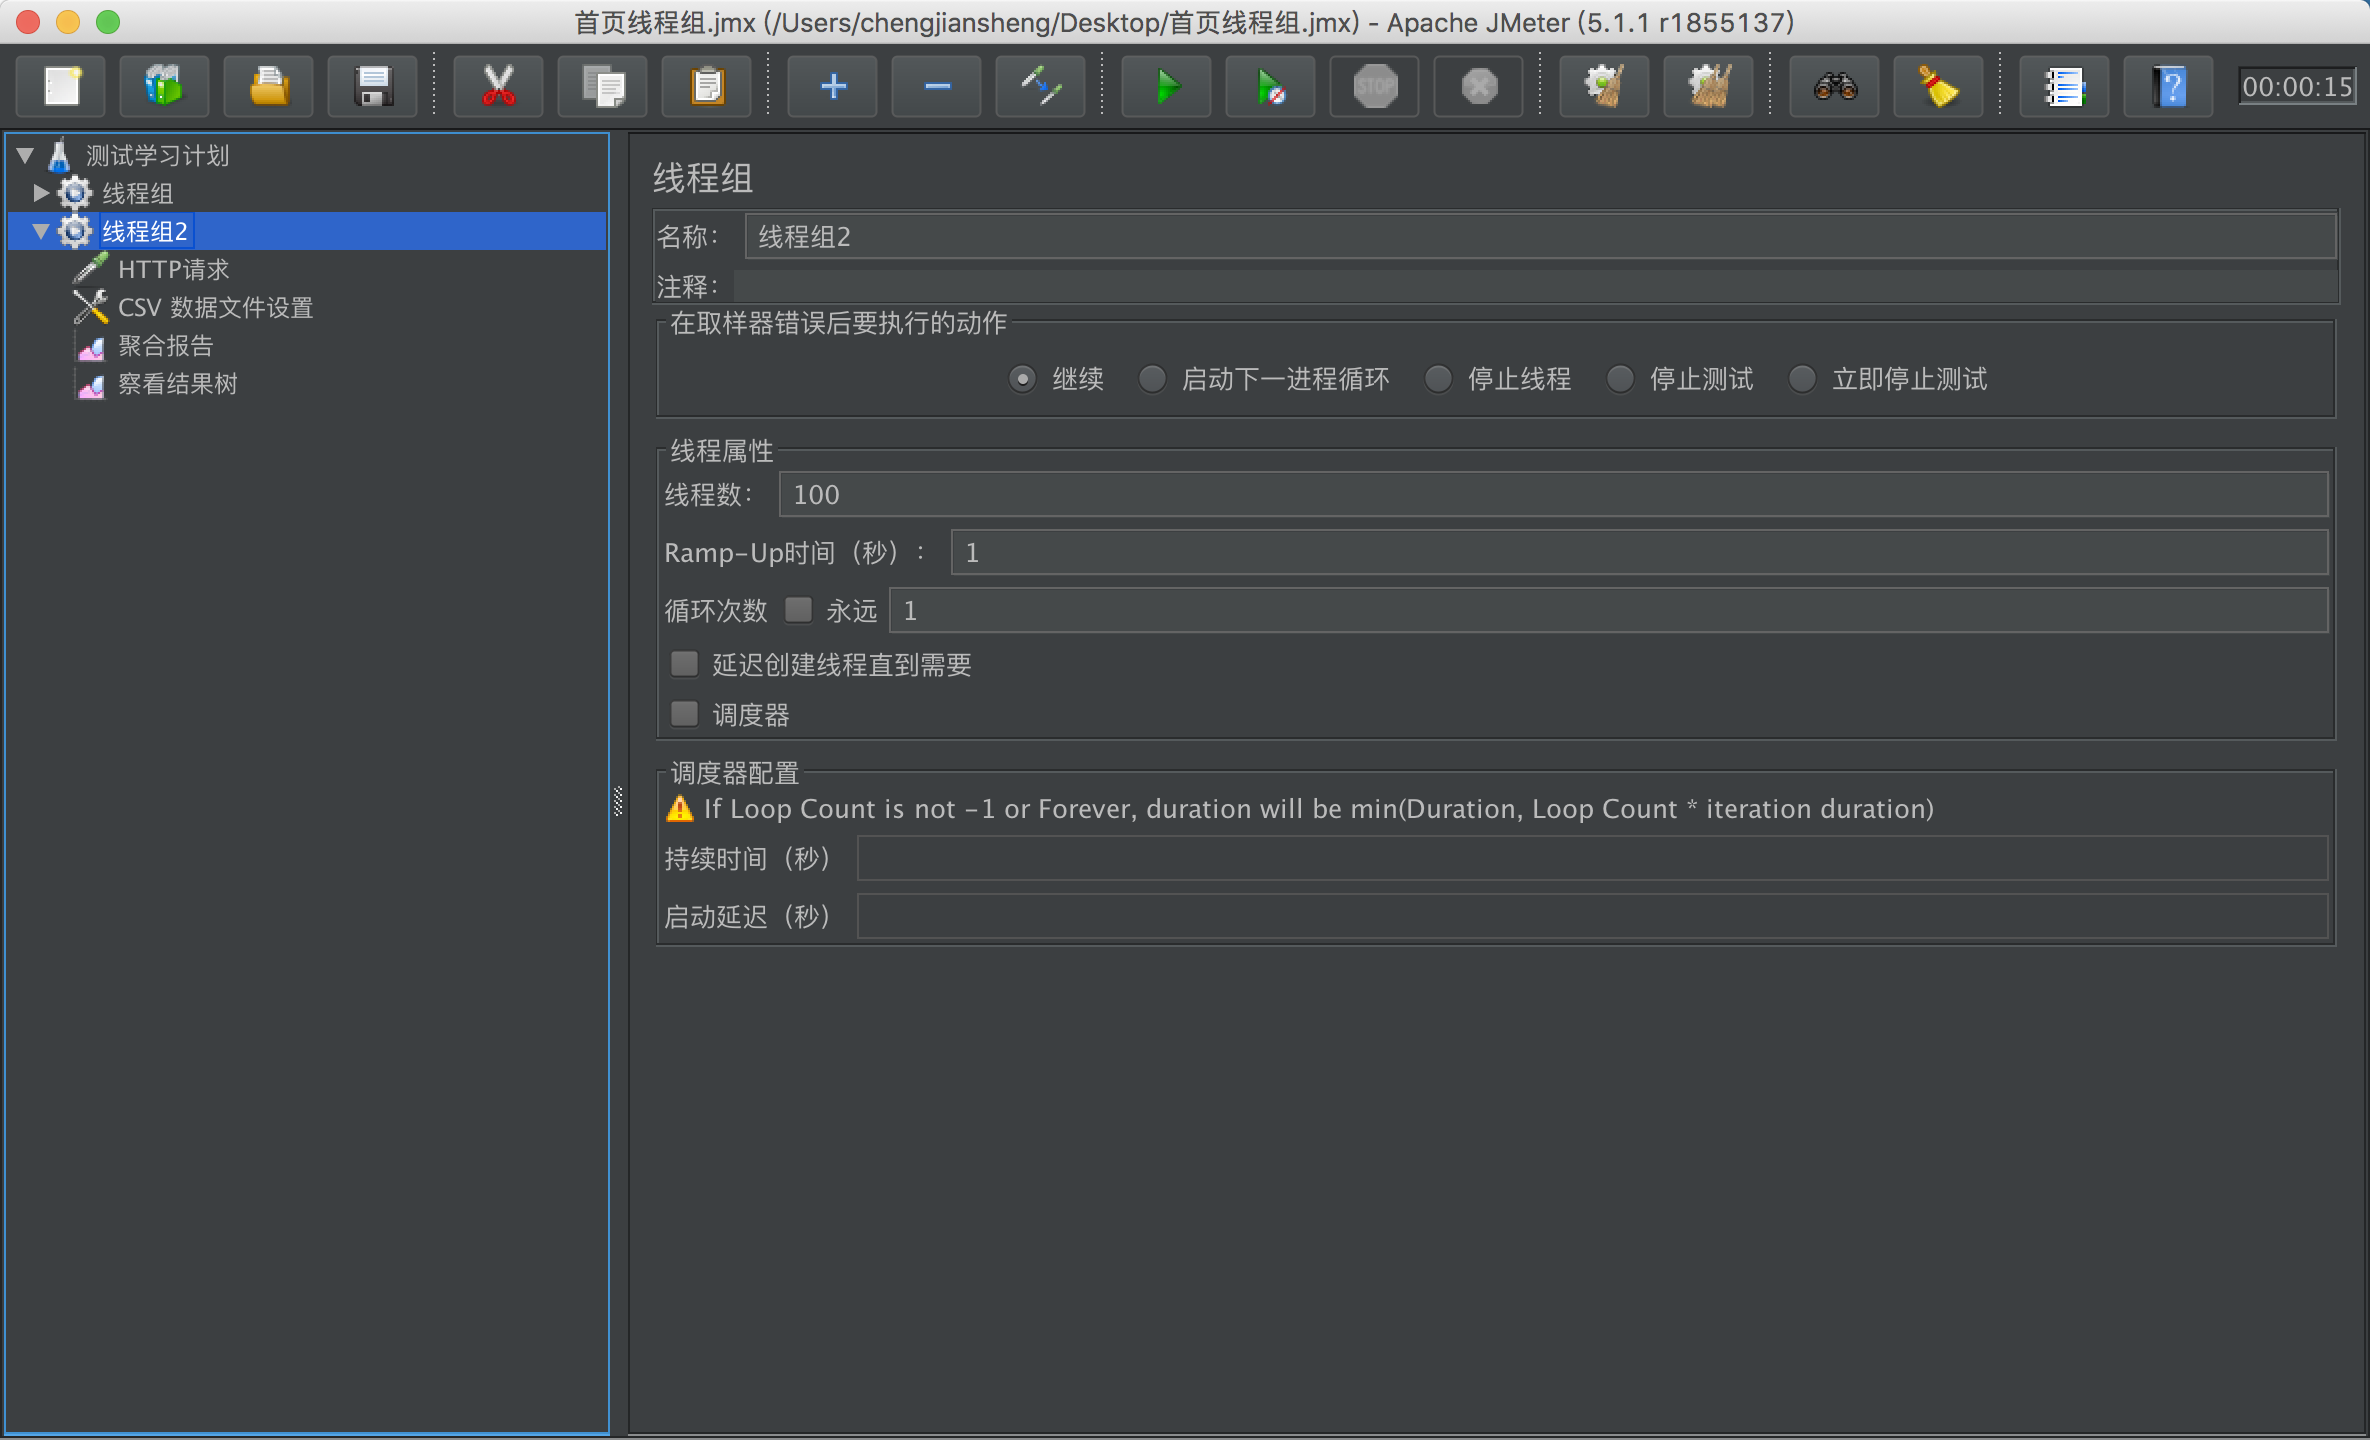Select the 停止线程 radio button
2370x1440 pixels.
click(x=1438, y=379)
